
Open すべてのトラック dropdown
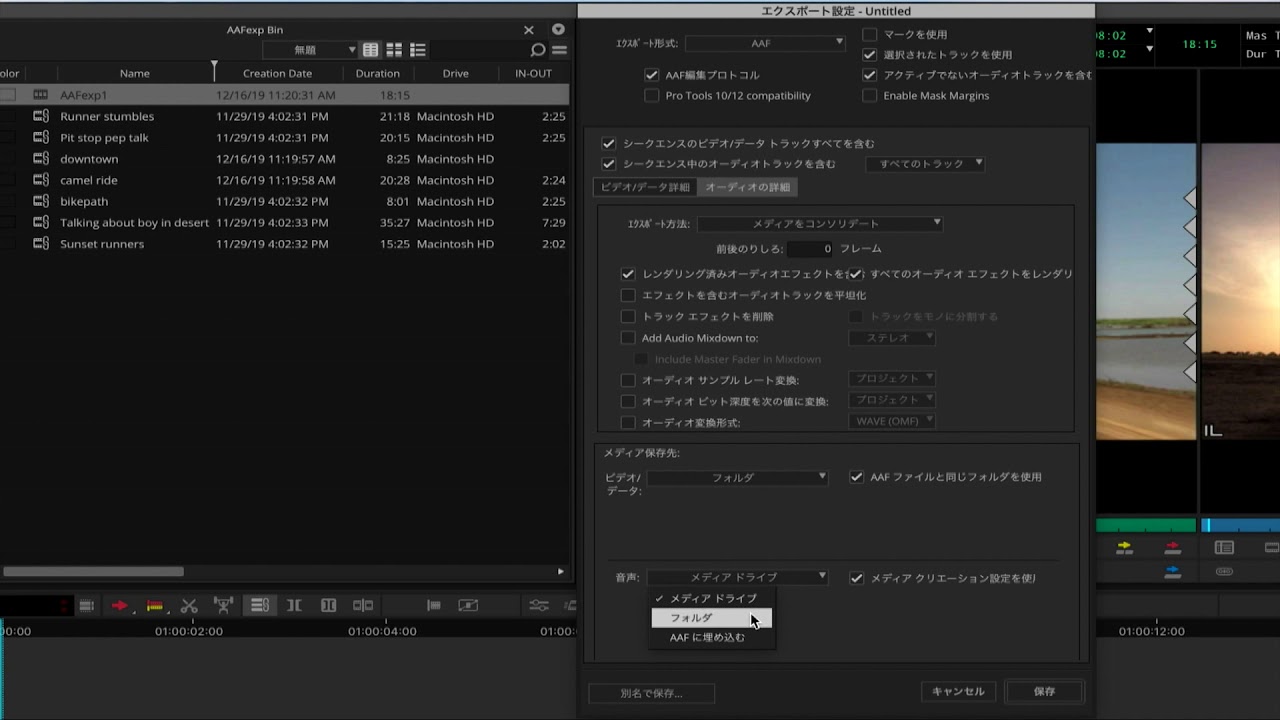click(926, 164)
